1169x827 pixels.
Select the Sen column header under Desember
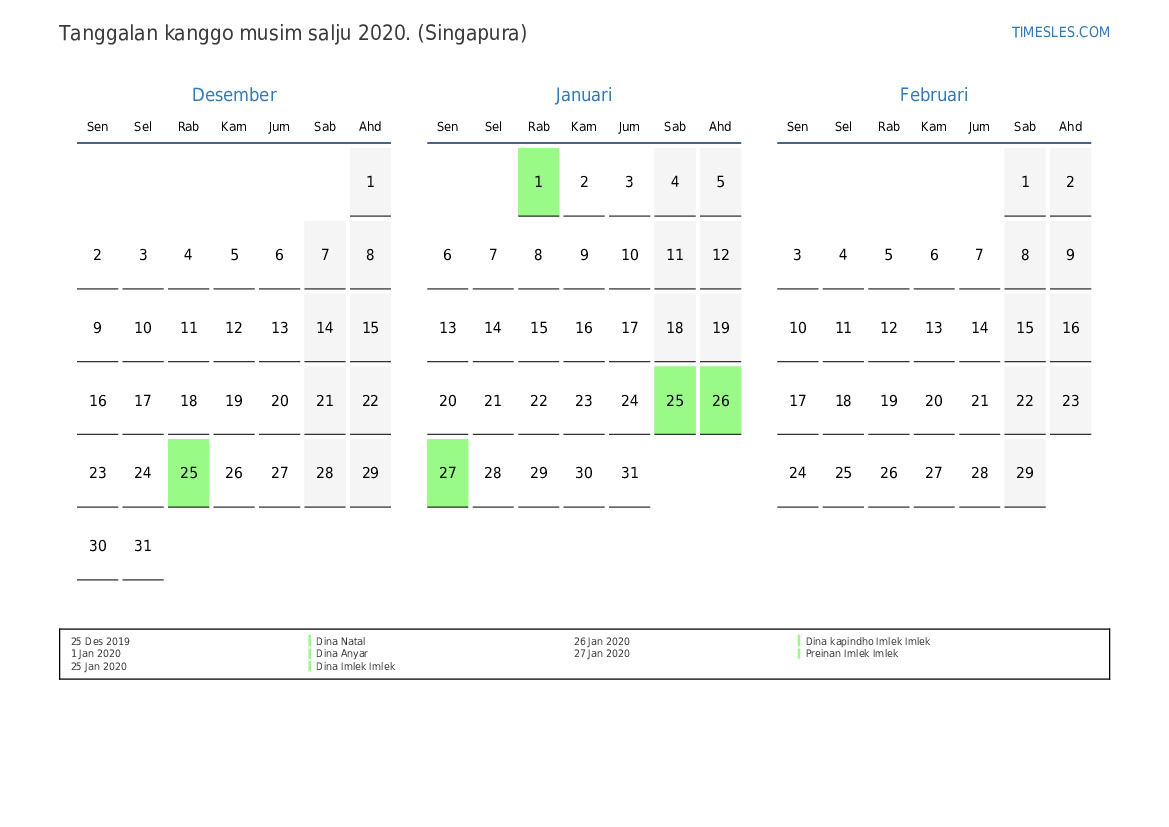98,127
